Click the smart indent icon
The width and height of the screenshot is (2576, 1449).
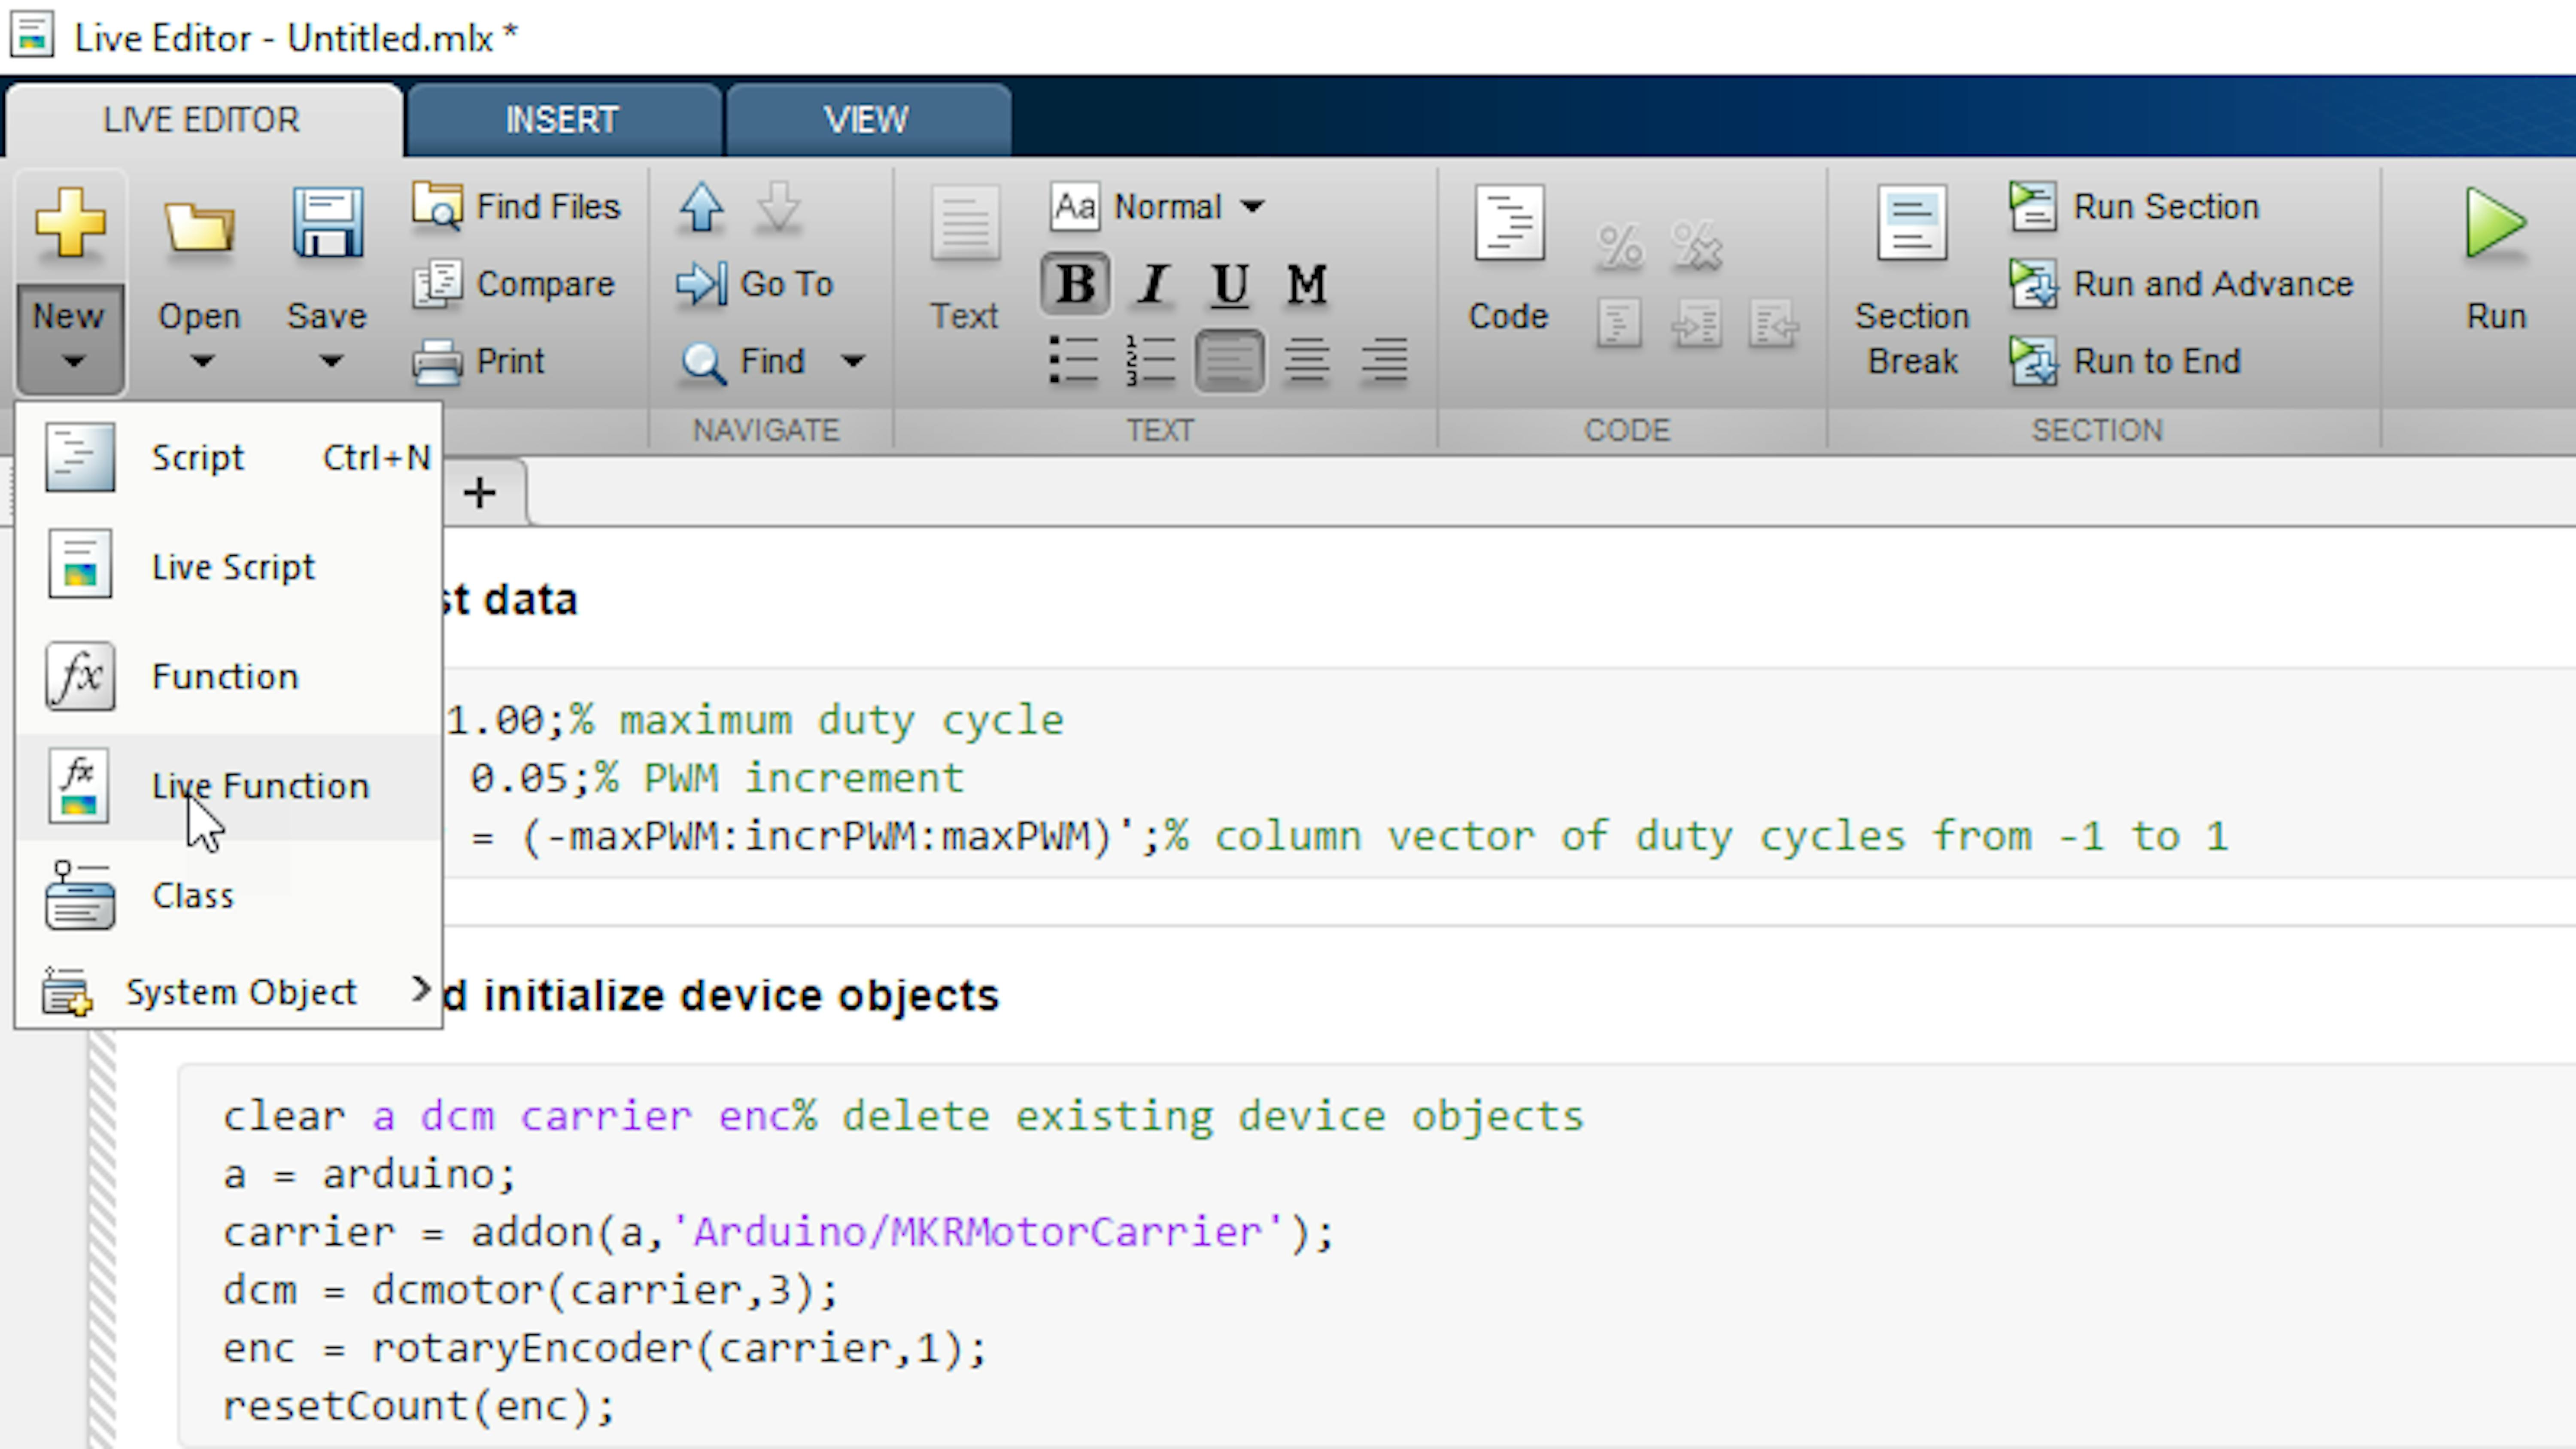[1619, 323]
